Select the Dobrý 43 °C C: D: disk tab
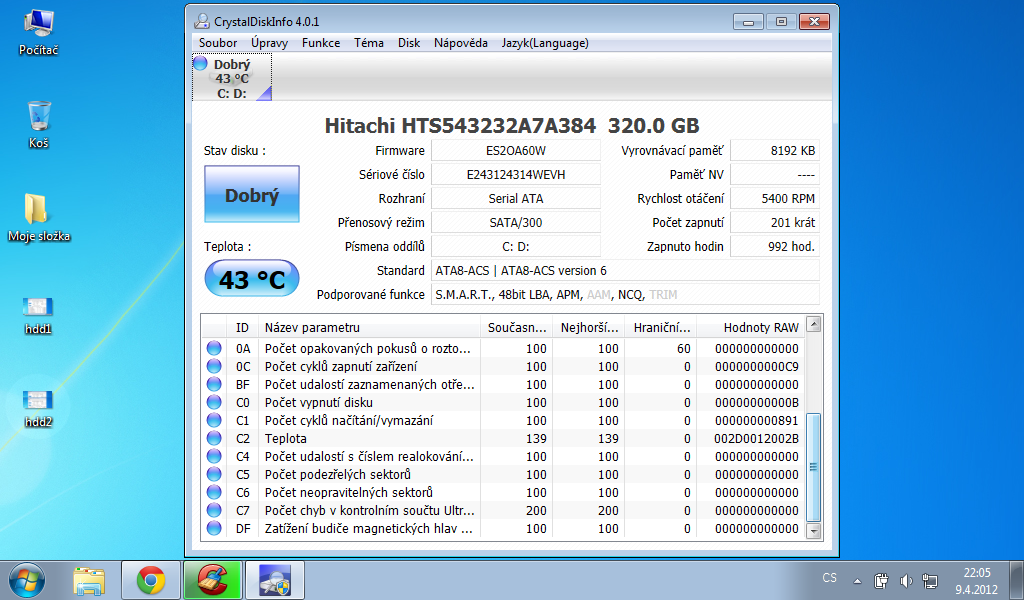Screen dimensions: 1024x600 (x=232, y=78)
